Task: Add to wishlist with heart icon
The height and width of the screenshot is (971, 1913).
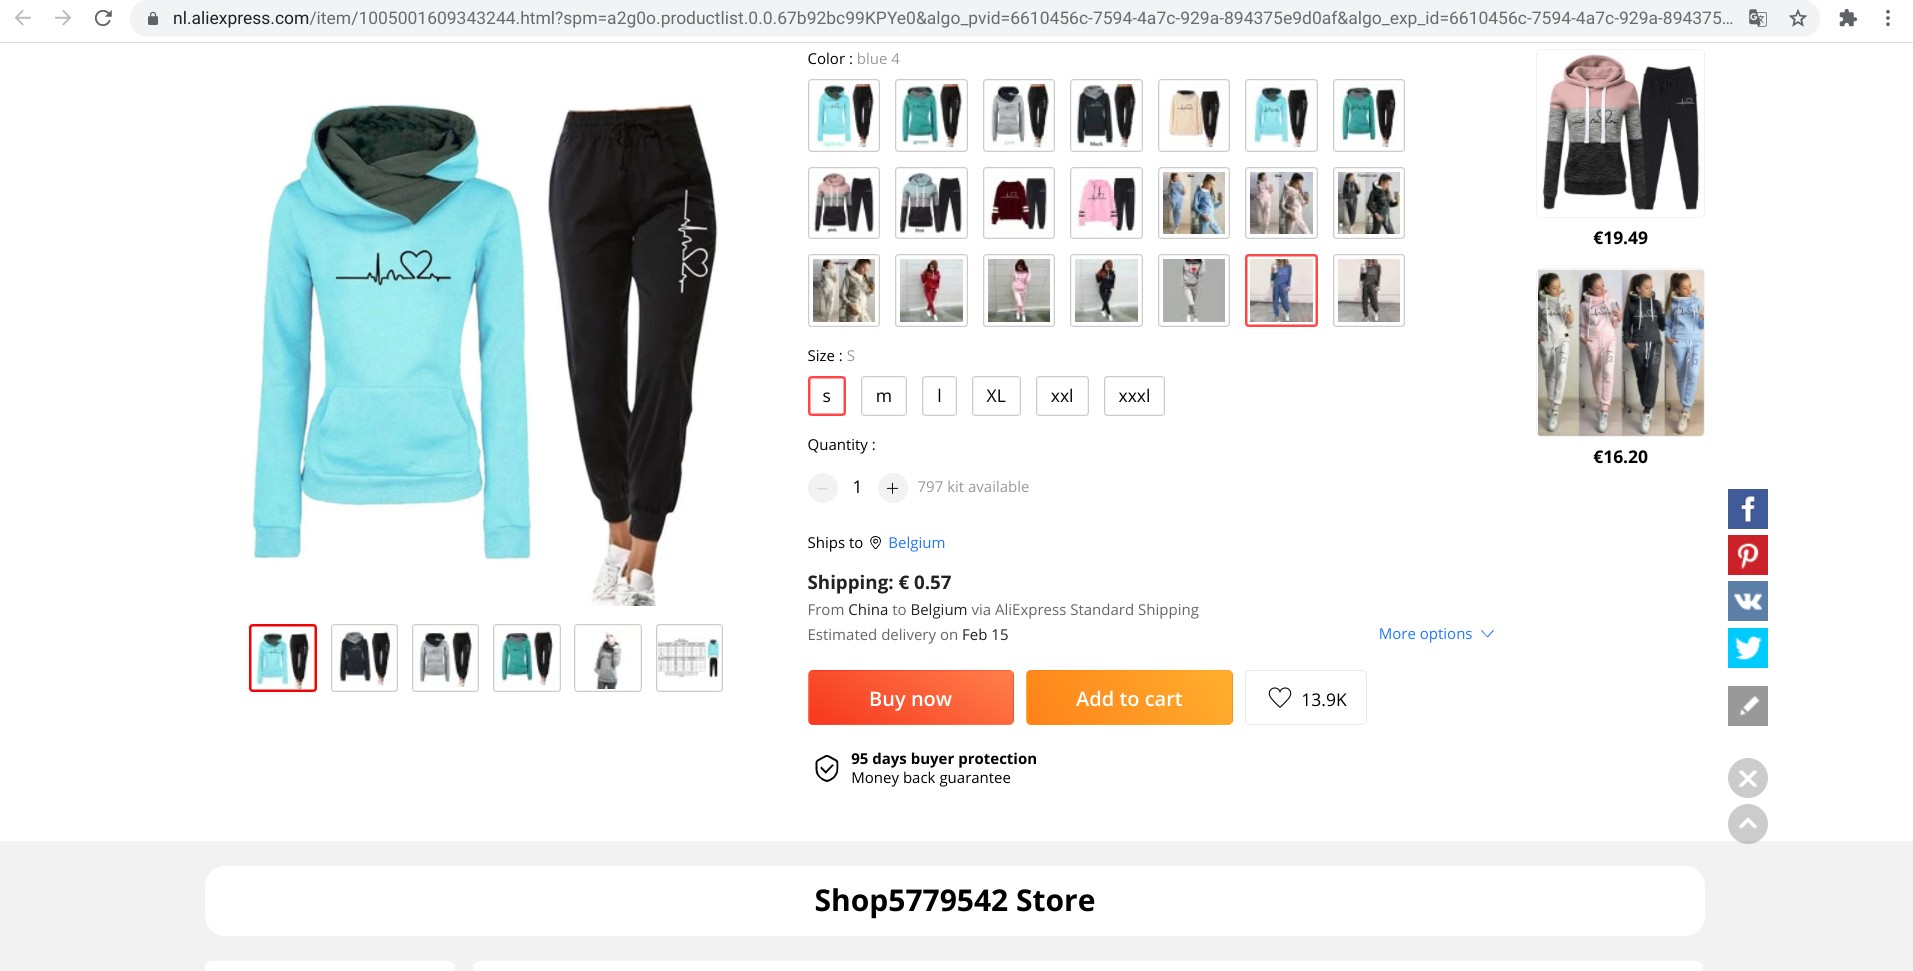Action: (1305, 698)
